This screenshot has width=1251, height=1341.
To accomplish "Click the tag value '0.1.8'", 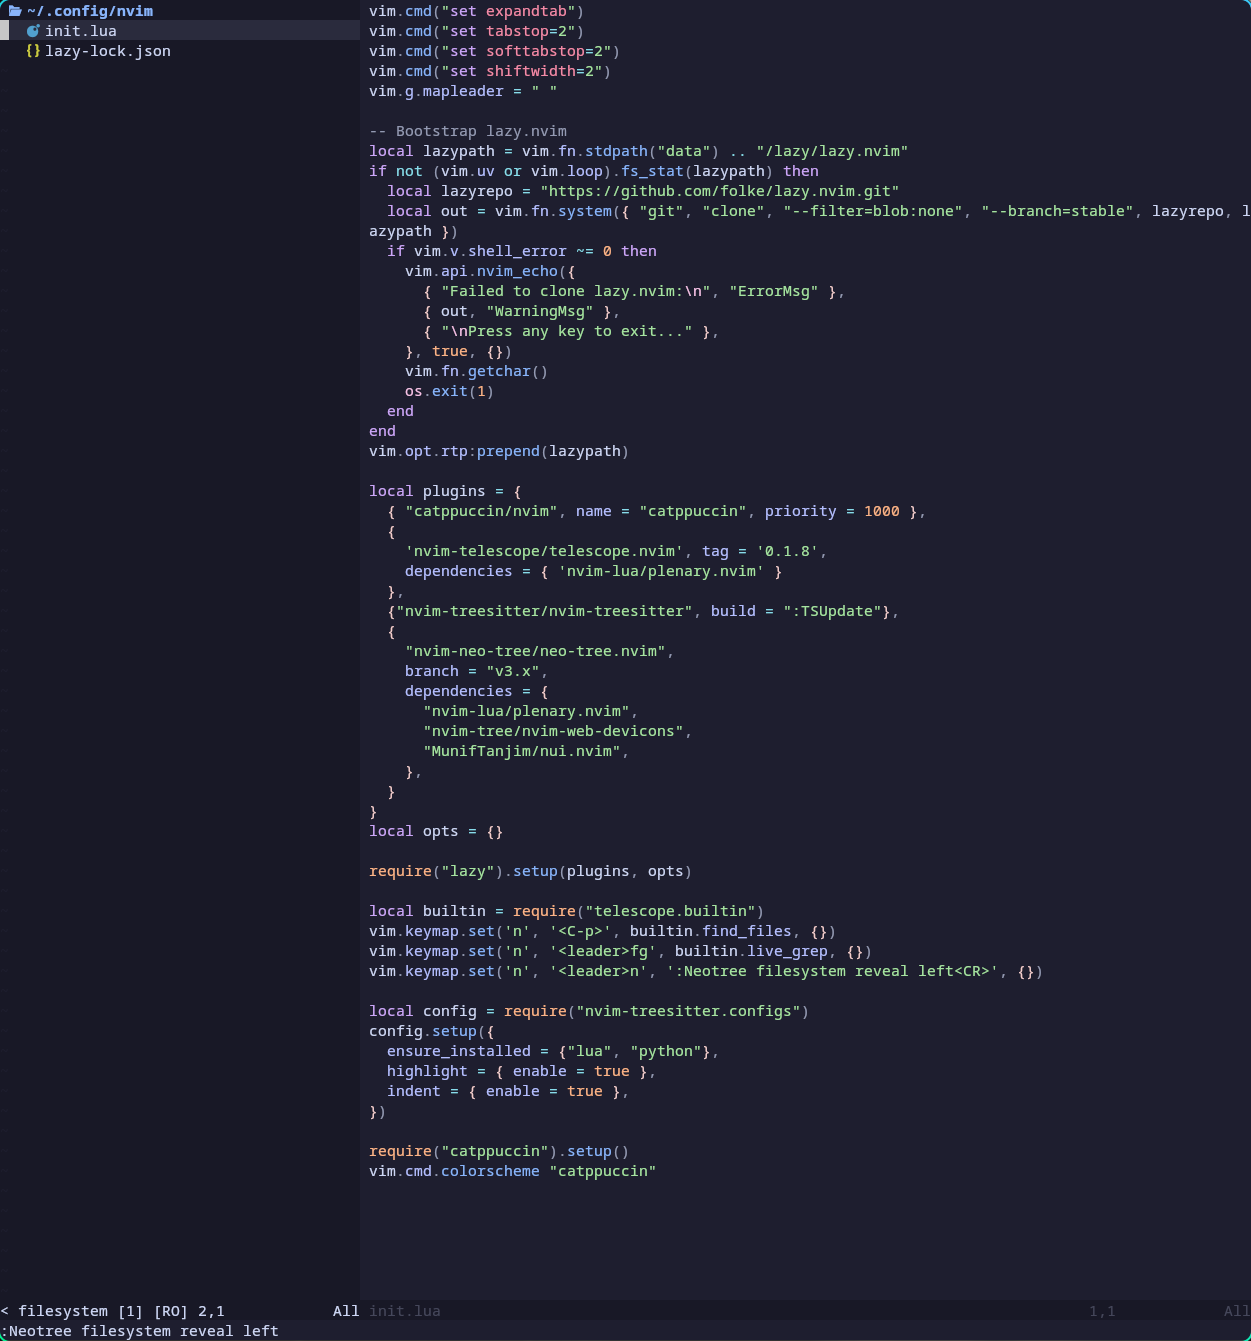I will tap(787, 551).
